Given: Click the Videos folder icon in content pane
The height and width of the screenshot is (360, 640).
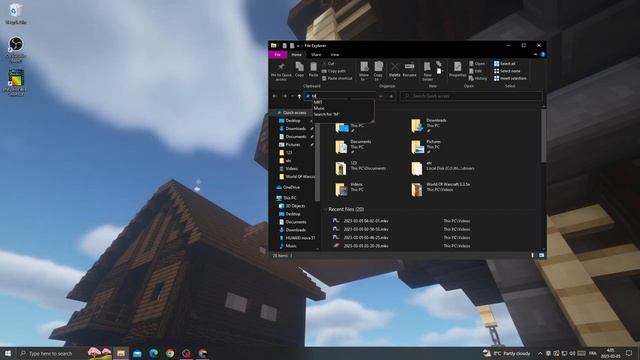Looking at the screenshot, I should [341, 189].
